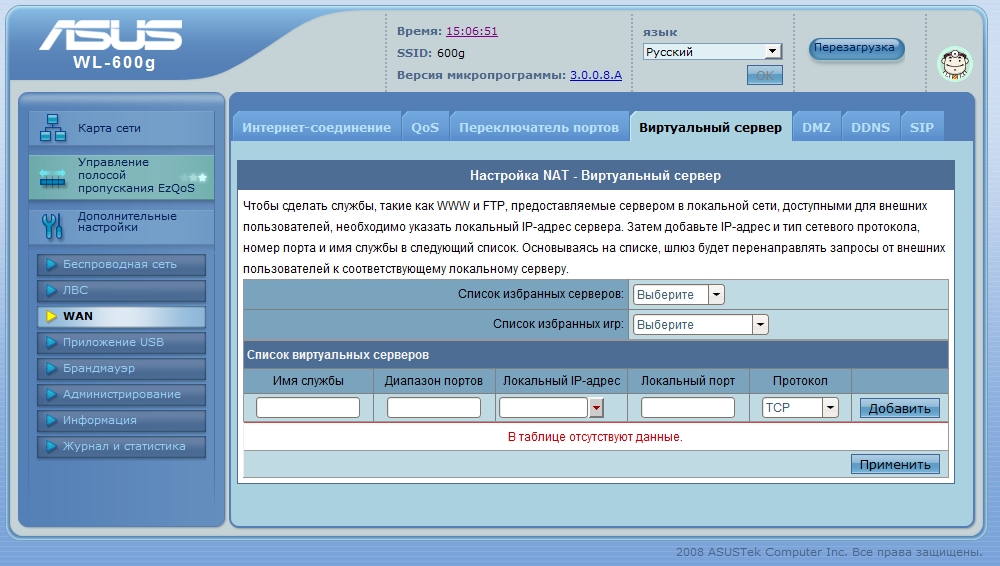Click the service name input field
The width and height of the screenshot is (1000, 566).
click(308, 408)
